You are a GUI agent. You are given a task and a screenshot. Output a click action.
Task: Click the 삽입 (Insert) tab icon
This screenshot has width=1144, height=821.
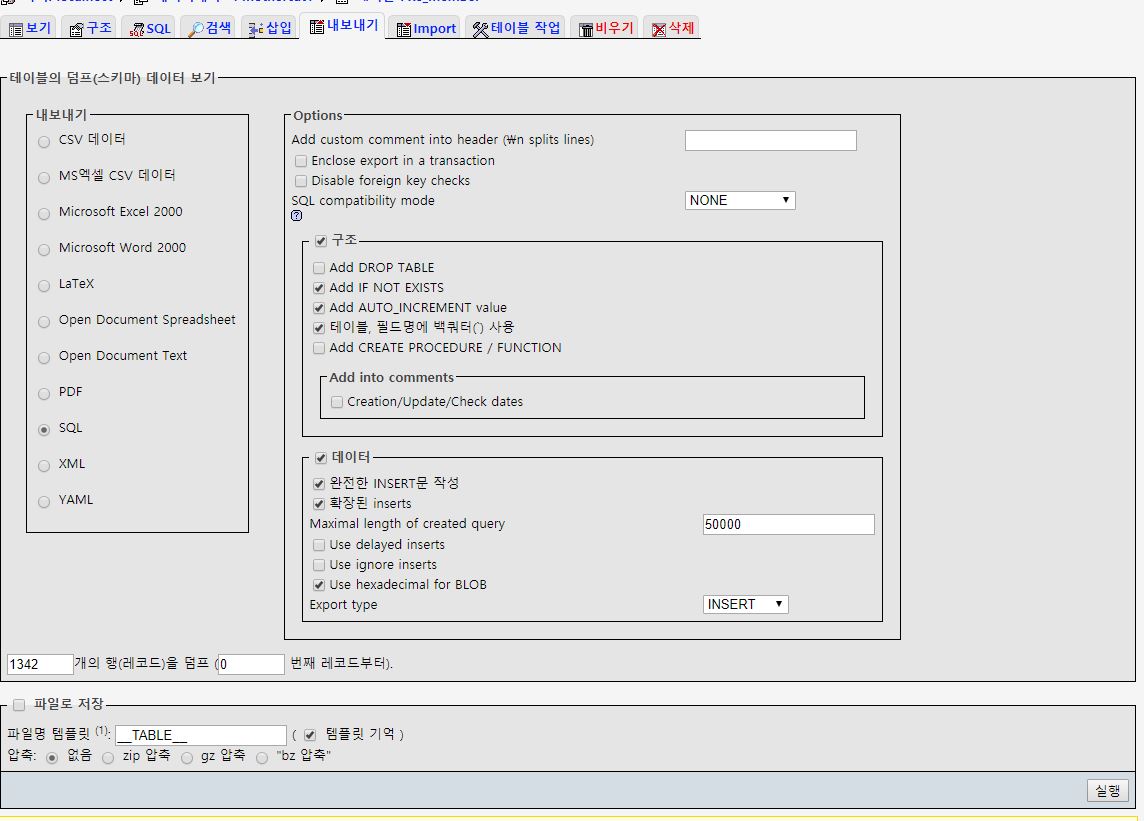256,29
